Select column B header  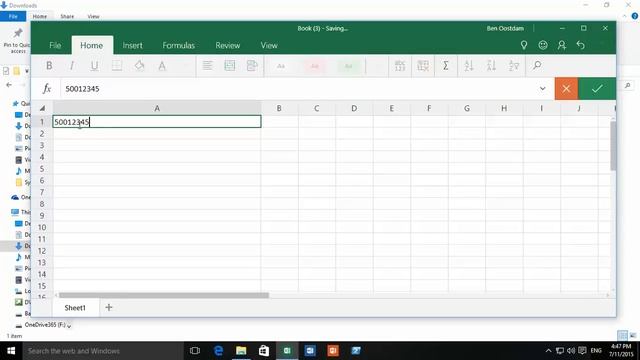point(279,108)
